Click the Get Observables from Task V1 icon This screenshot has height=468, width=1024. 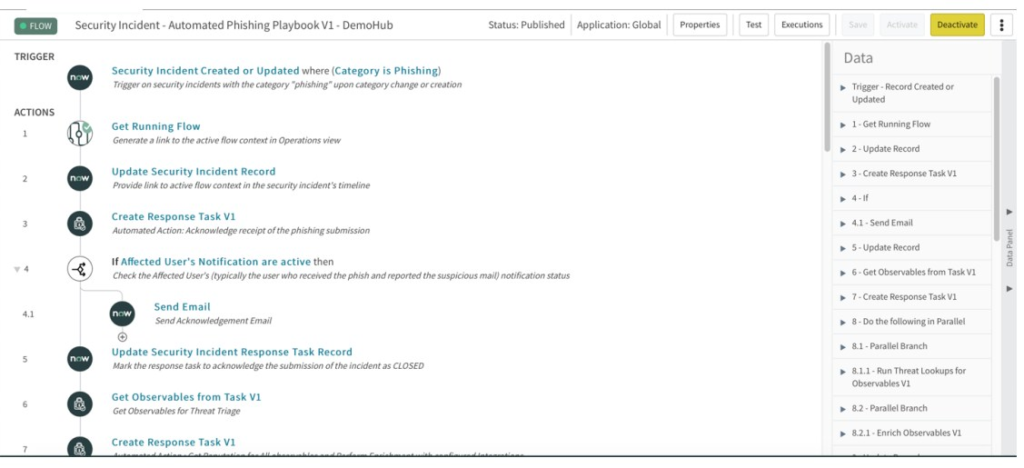click(x=80, y=403)
